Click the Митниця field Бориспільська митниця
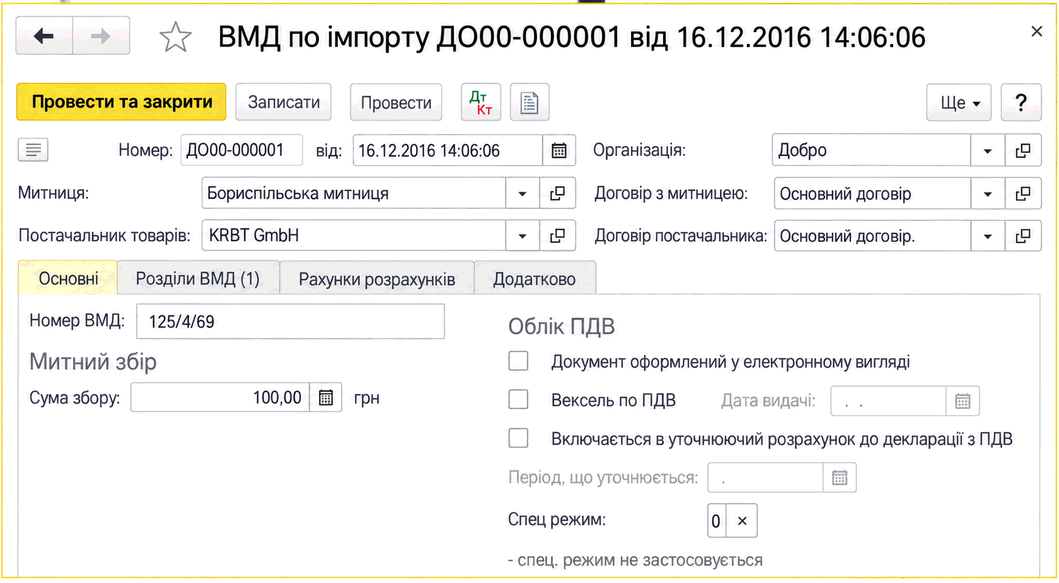Viewport: 1059px width, 583px height. tap(354, 193)
